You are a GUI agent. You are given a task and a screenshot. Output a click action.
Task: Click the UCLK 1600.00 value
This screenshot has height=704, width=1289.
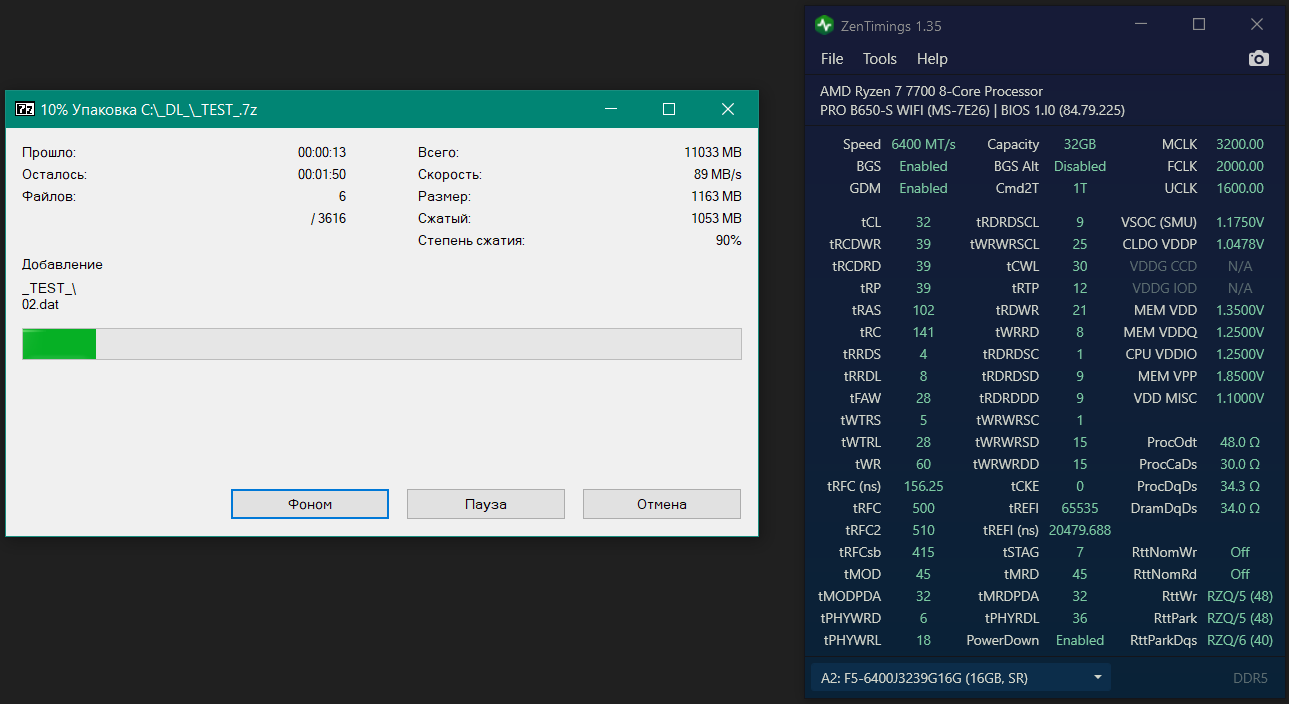tap(1240, 188)
